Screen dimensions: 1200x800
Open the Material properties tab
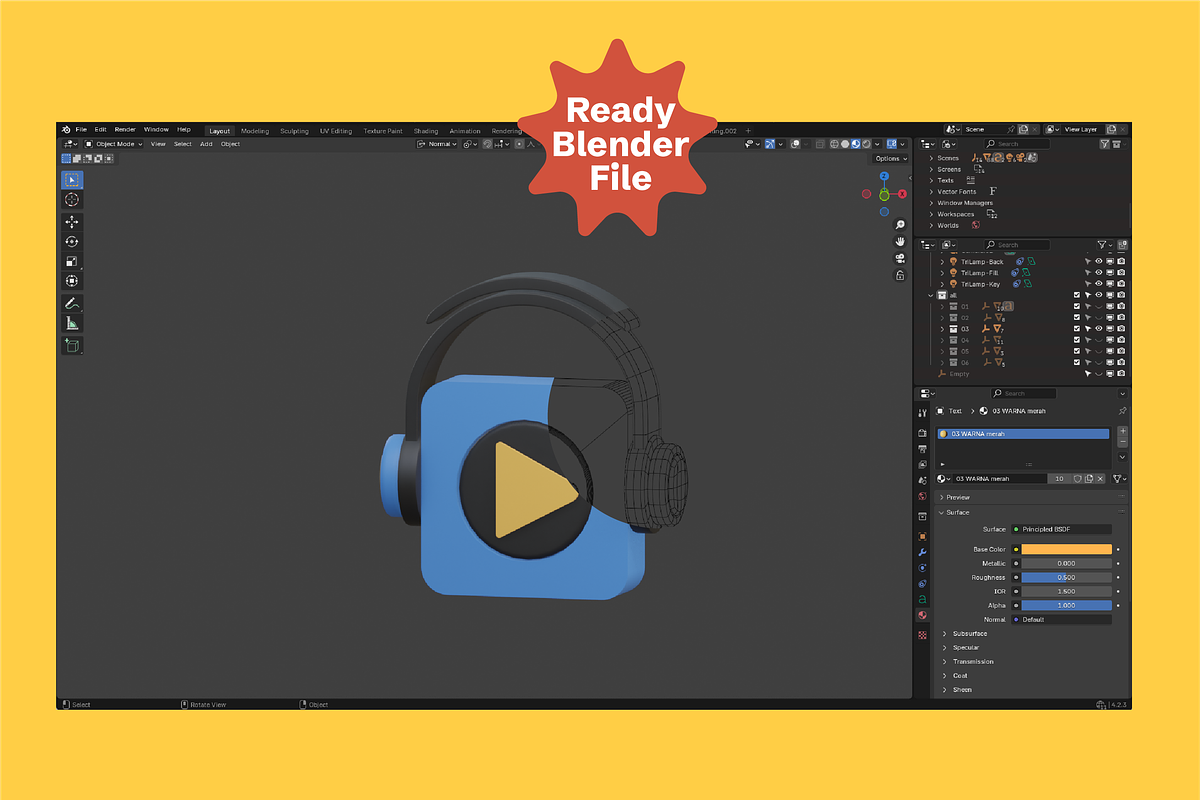(x=922, y=615)
